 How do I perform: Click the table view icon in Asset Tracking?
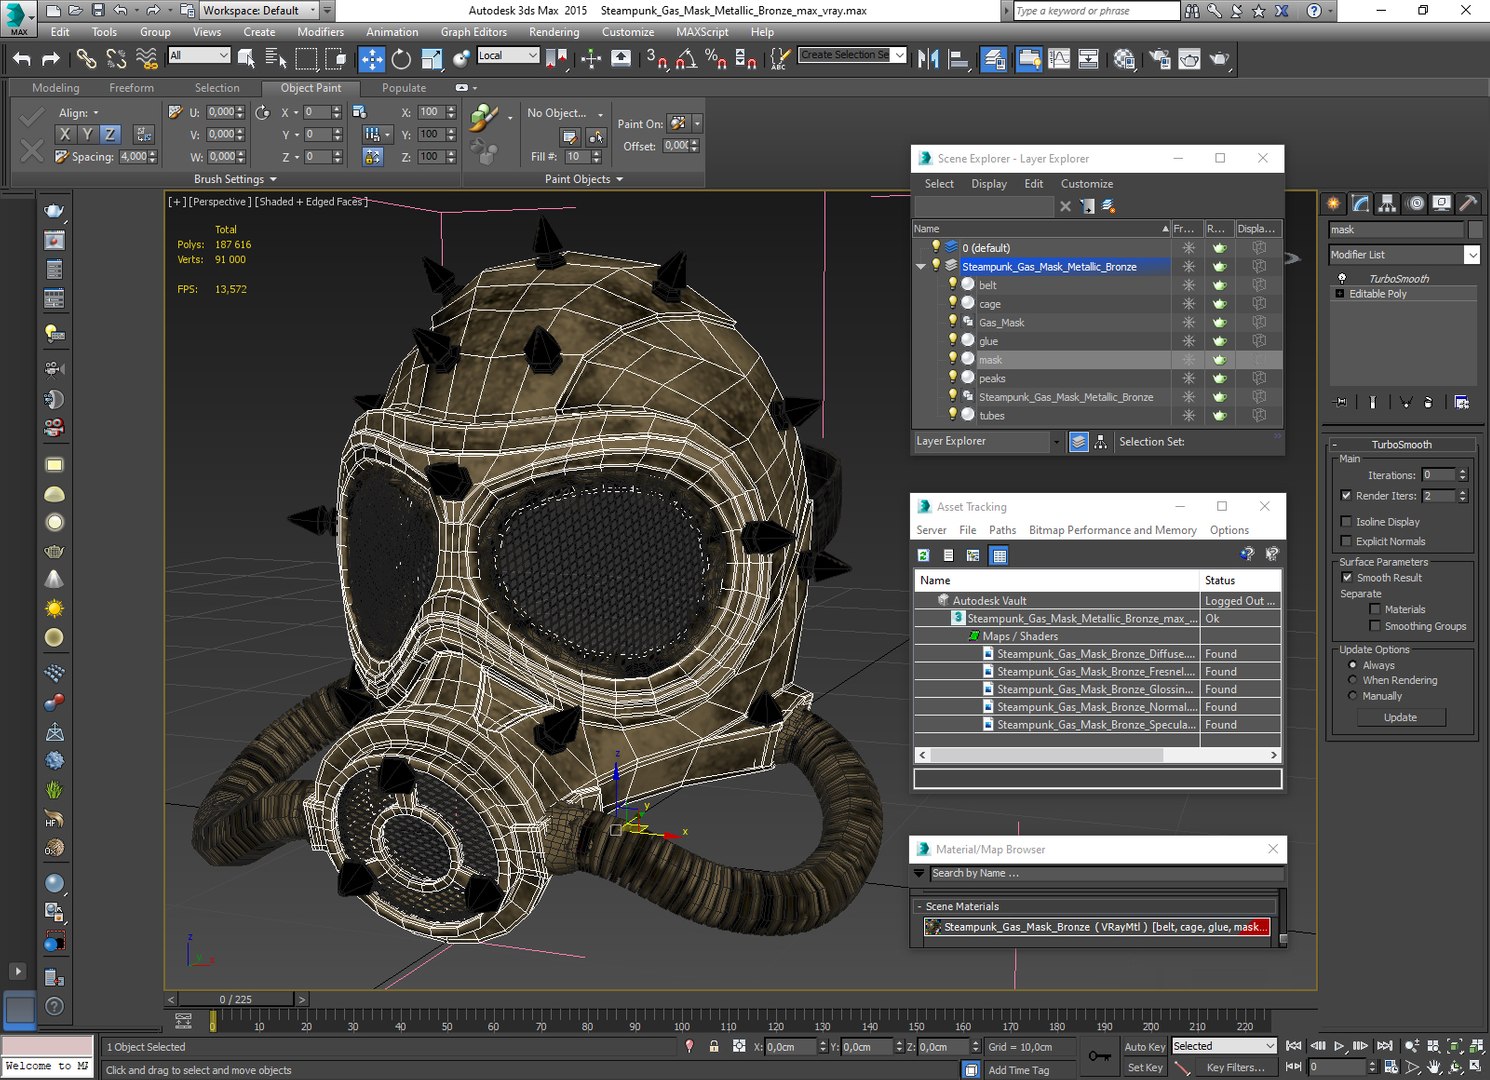tap(999, 555)
